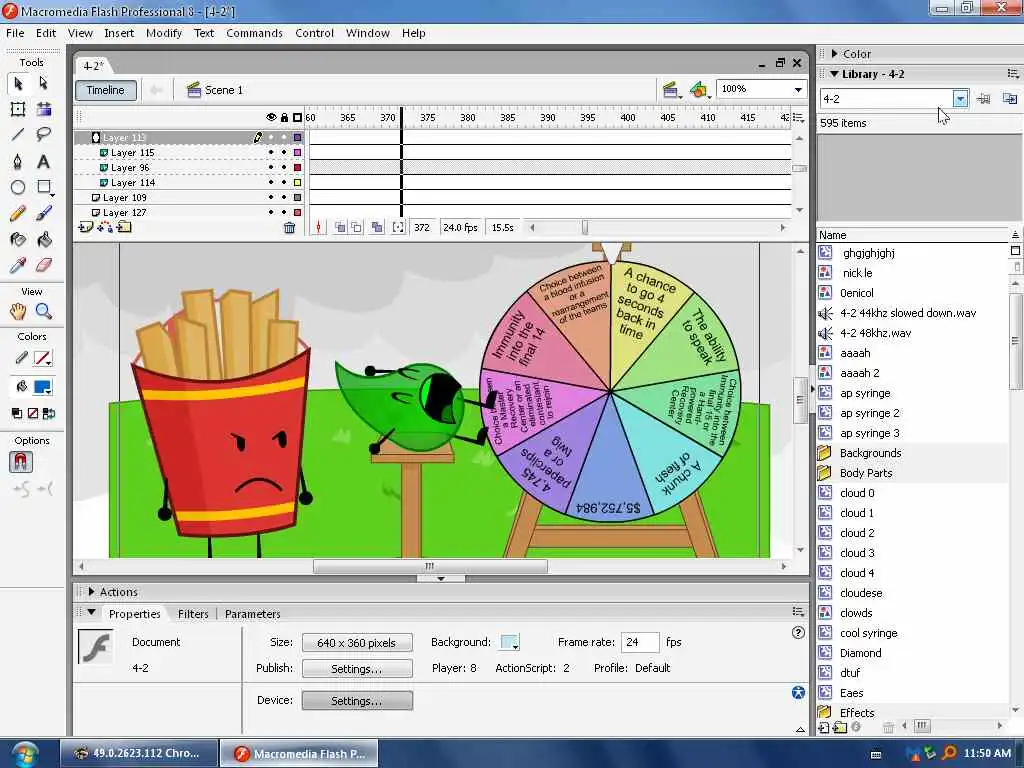The image size is (1024, 768).
Task: Select the Pen tool
Action: coord(18,161)
